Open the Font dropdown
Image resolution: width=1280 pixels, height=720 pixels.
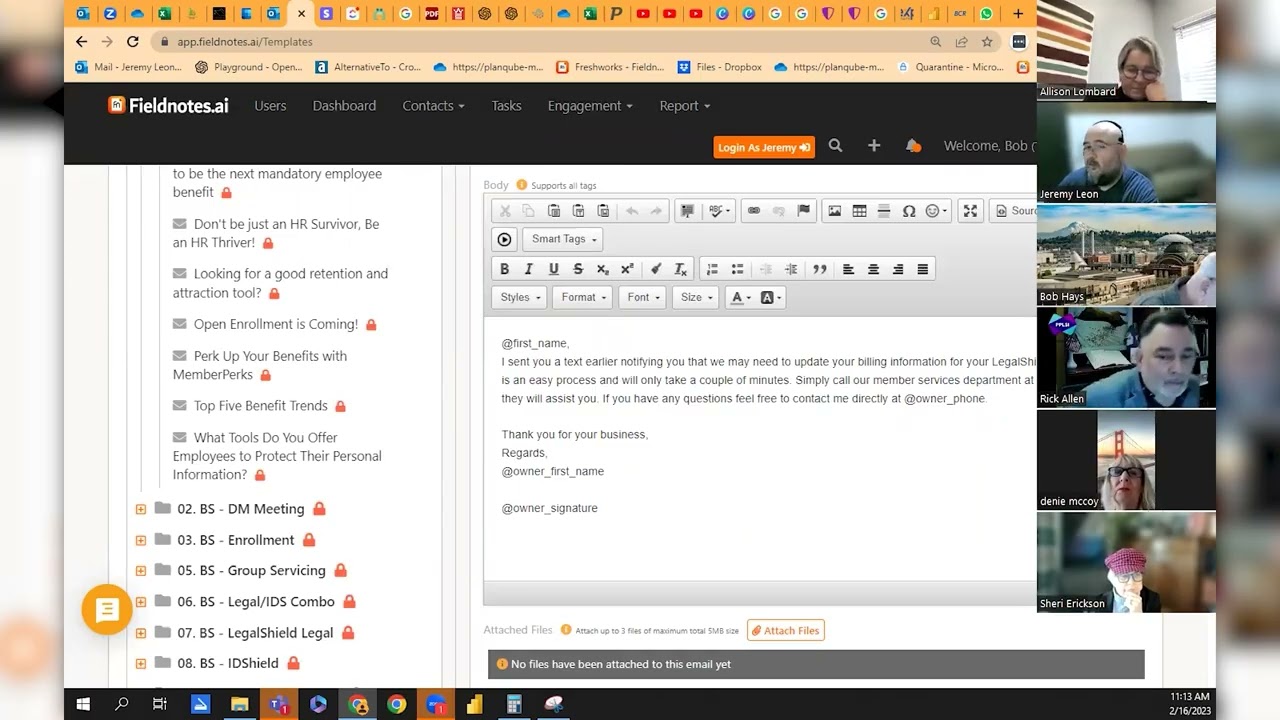(643, 297)
